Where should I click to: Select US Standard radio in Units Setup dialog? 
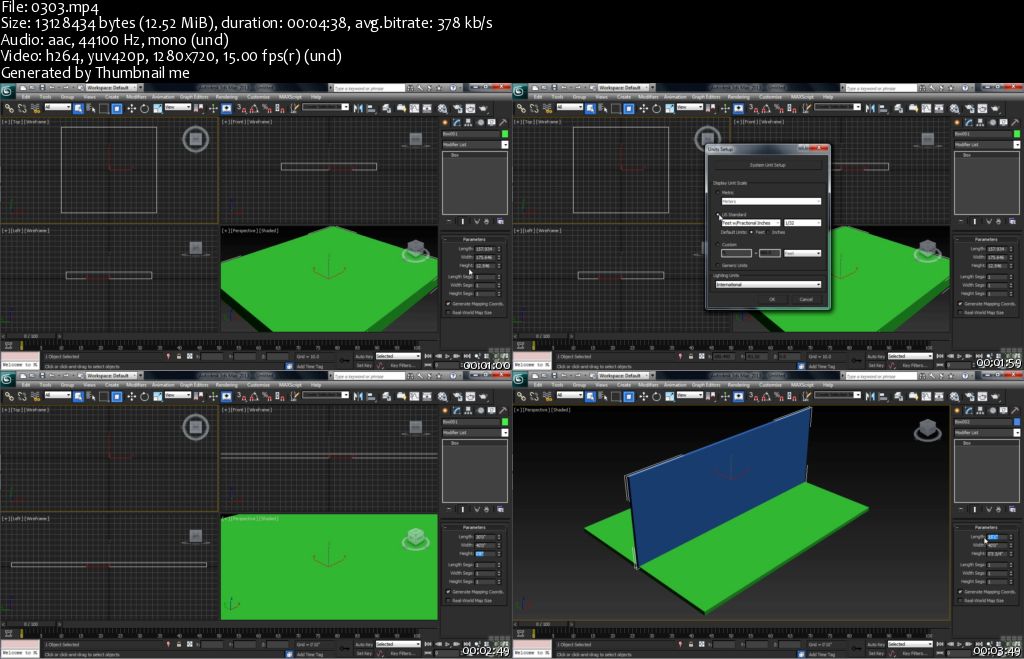[718, 214]
